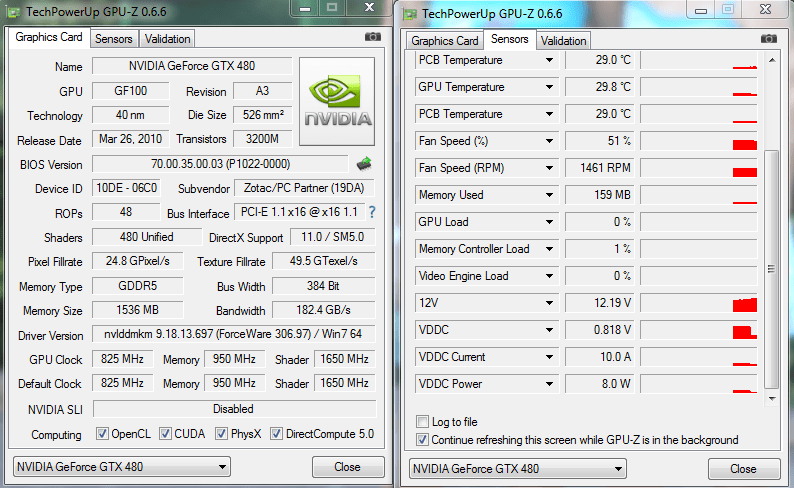Click the Bus Width value 384 Bit
Image resolution: width=794 pixels, height=488 pixels.
[324, 286]
